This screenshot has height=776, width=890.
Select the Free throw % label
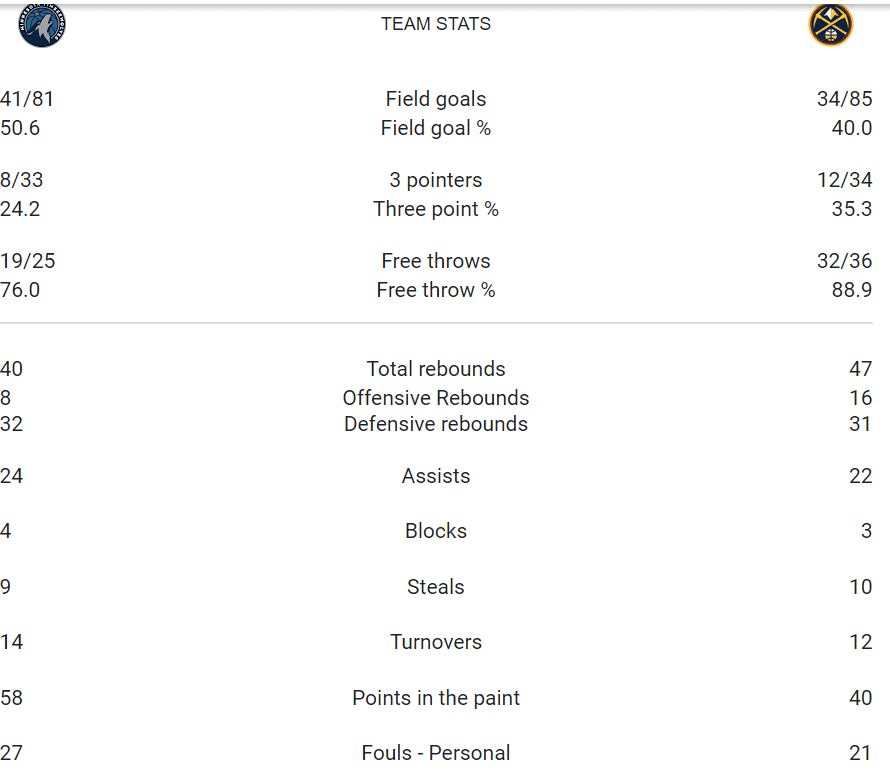436,290
